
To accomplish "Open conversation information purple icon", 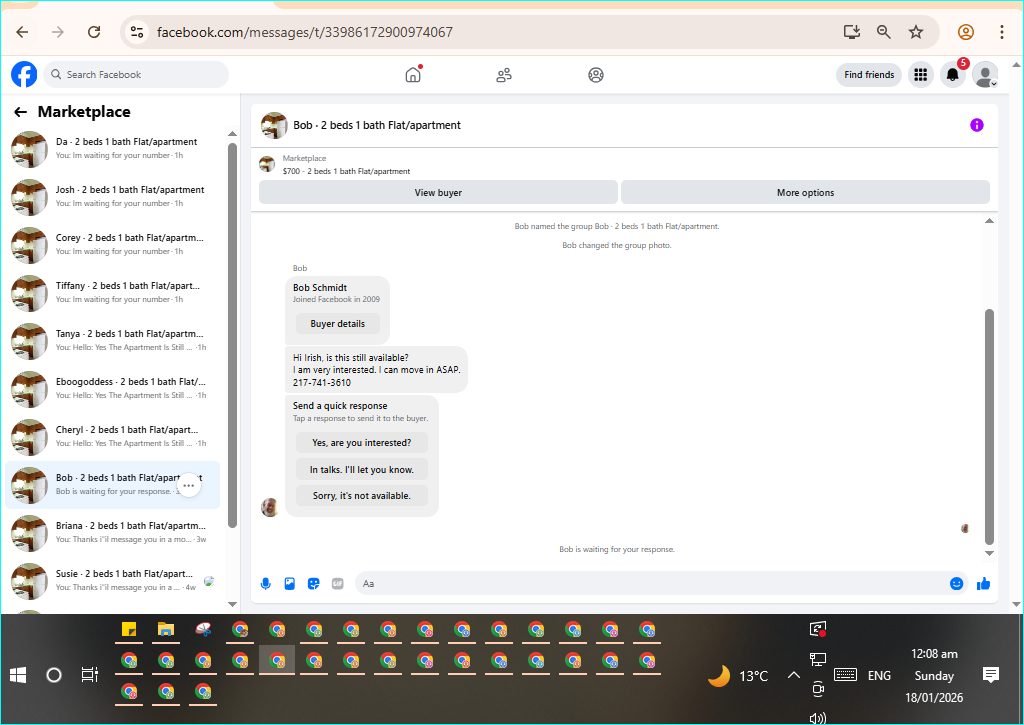I will click(x=976, y=125).
